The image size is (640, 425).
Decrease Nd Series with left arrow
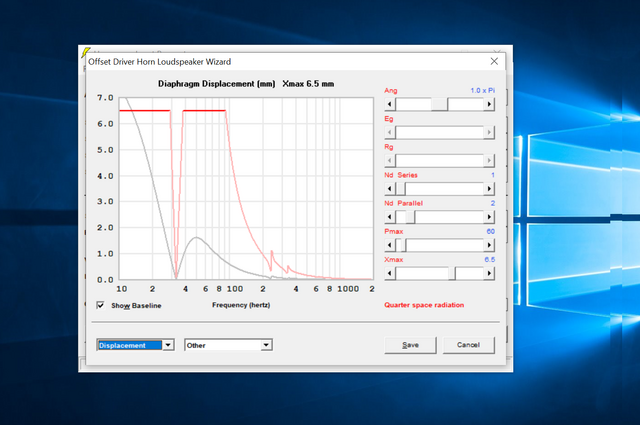(x=390, y=189)
